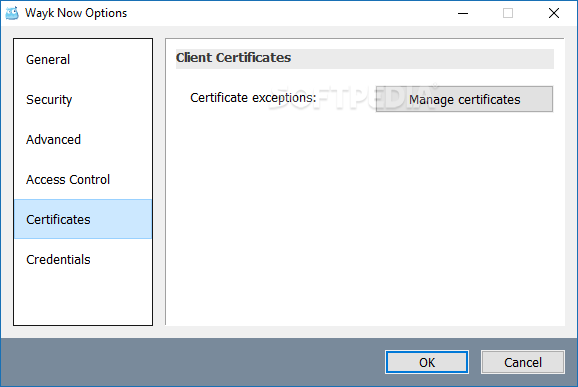Screen dimensions: 578x387
Task: Close the Wayk Now Options window
Action: 554,13
